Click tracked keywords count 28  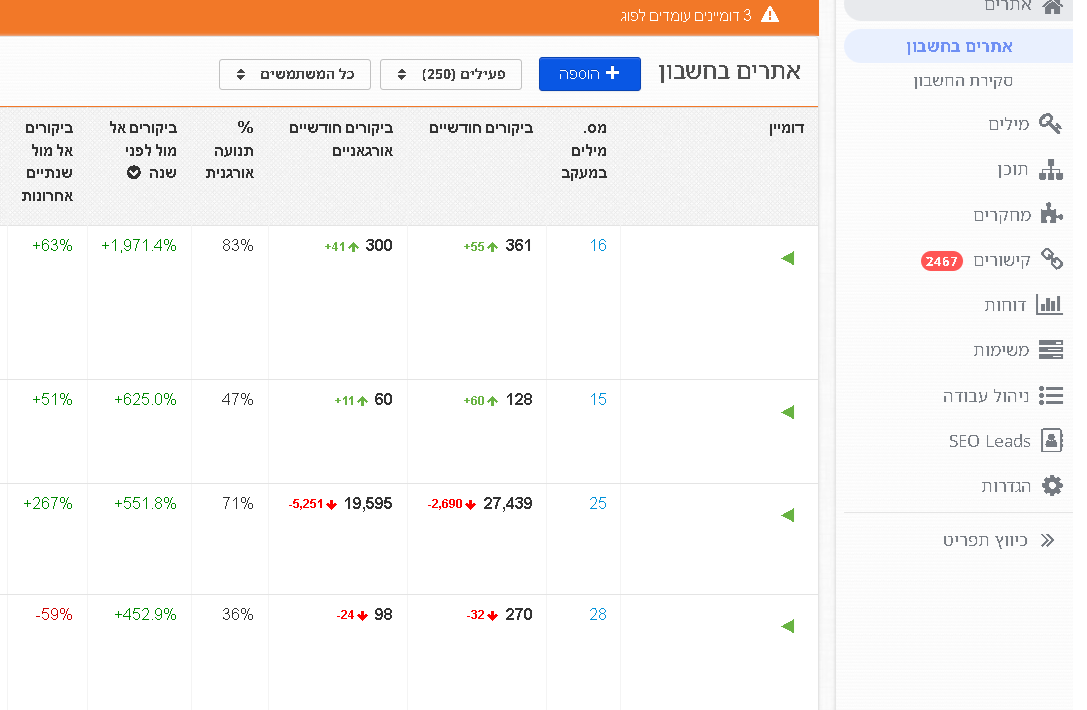(x=598, y=614)
